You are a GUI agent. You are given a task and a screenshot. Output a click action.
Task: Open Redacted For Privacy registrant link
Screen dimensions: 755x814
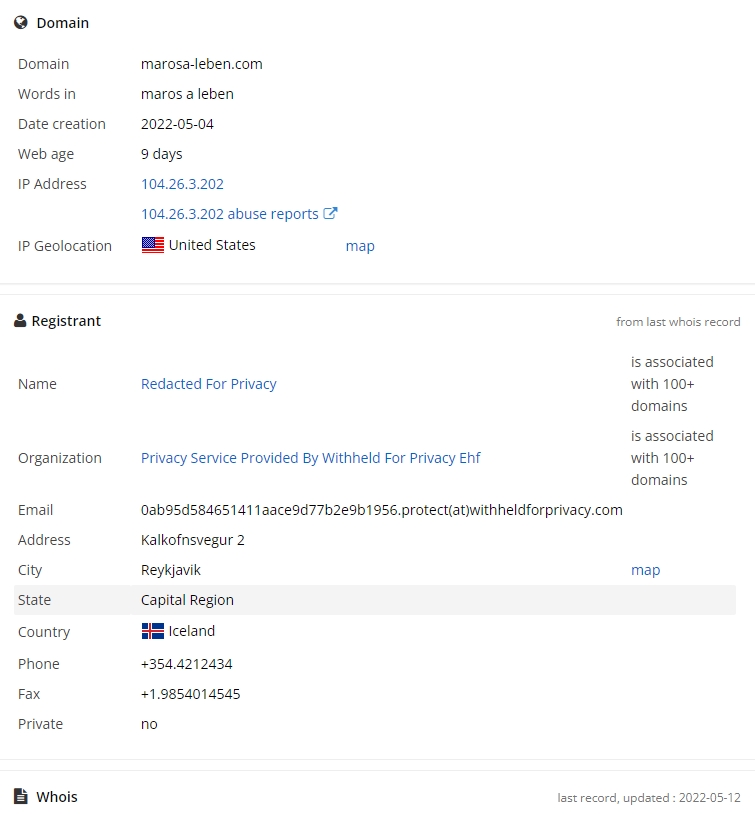coord(209,384)
